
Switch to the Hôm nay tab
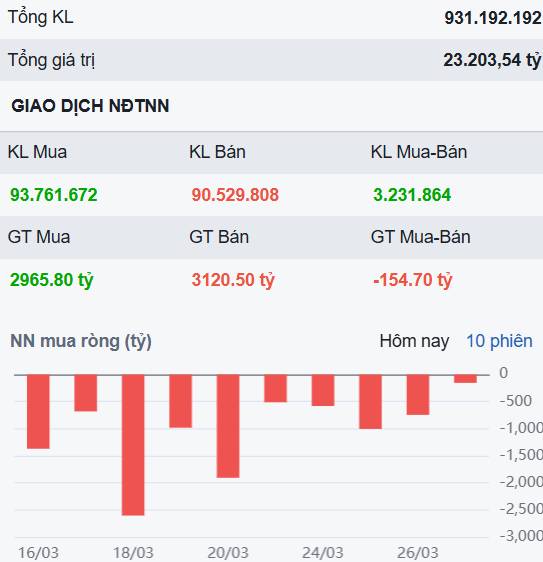(414, 341)
